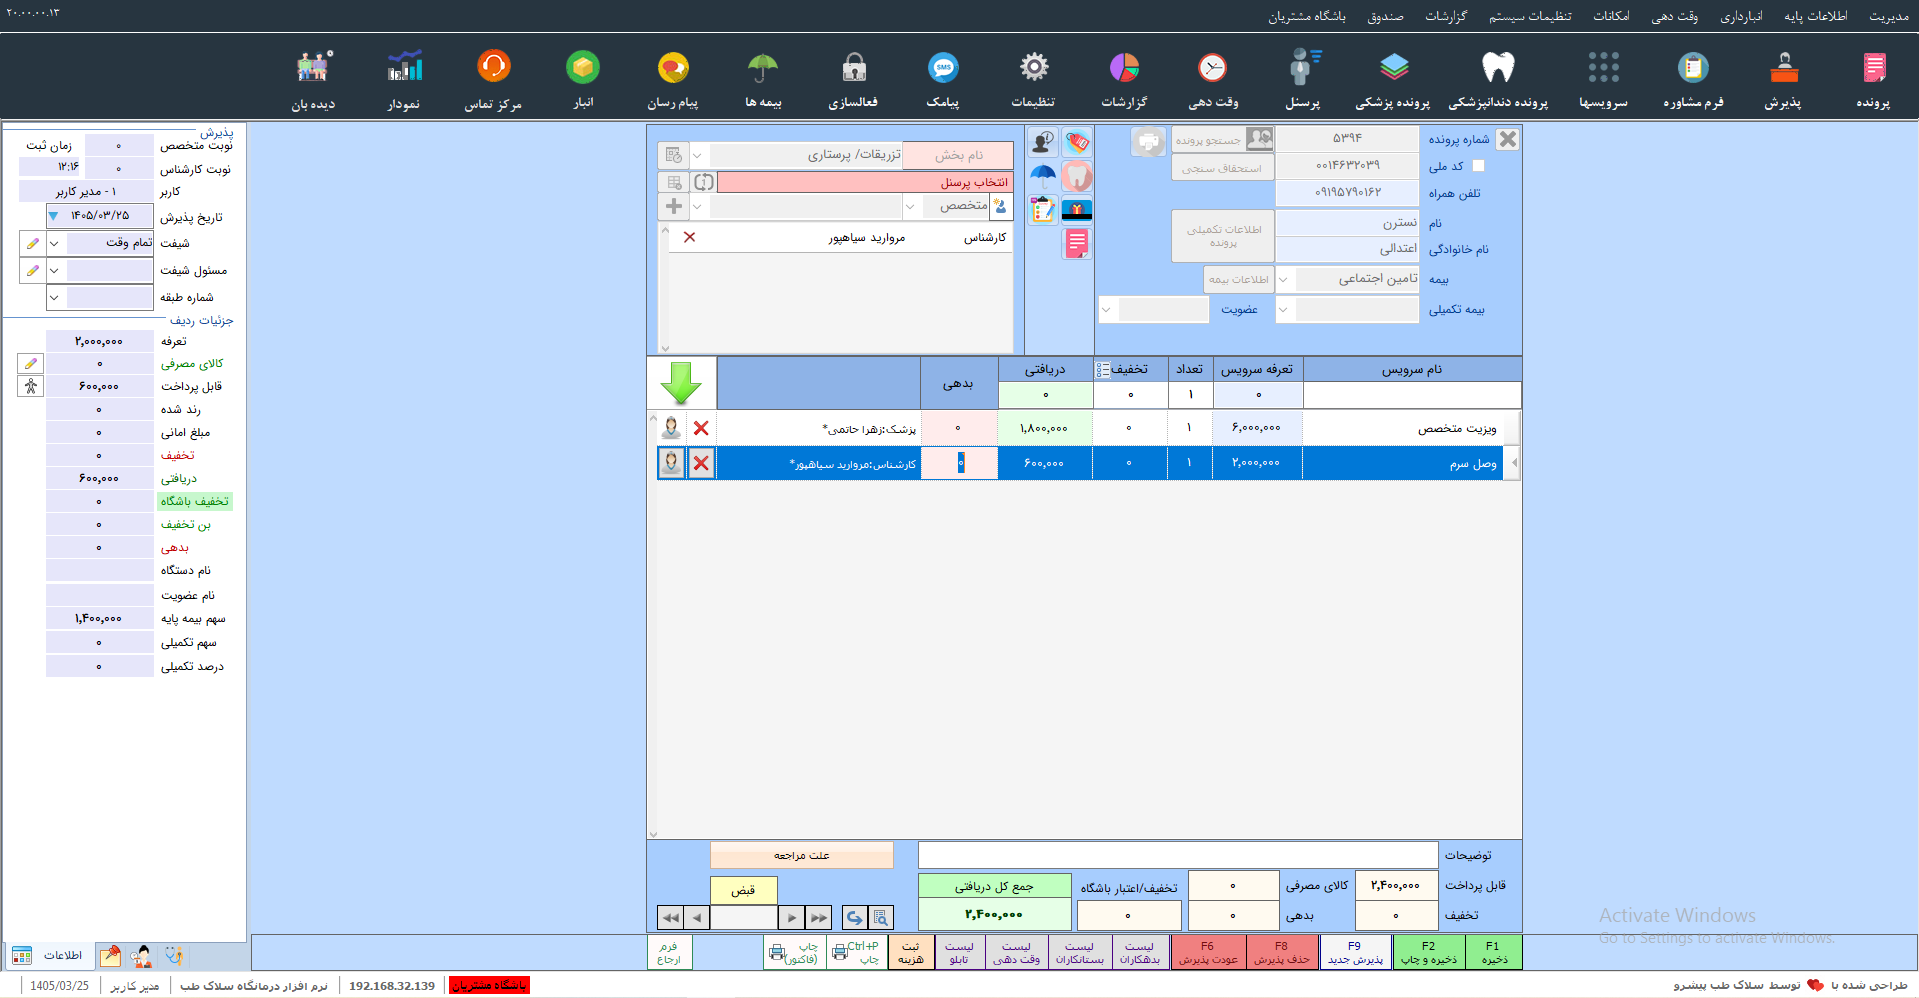
Task: Open the بیمه ها umbrella icon
Action: 763,68
